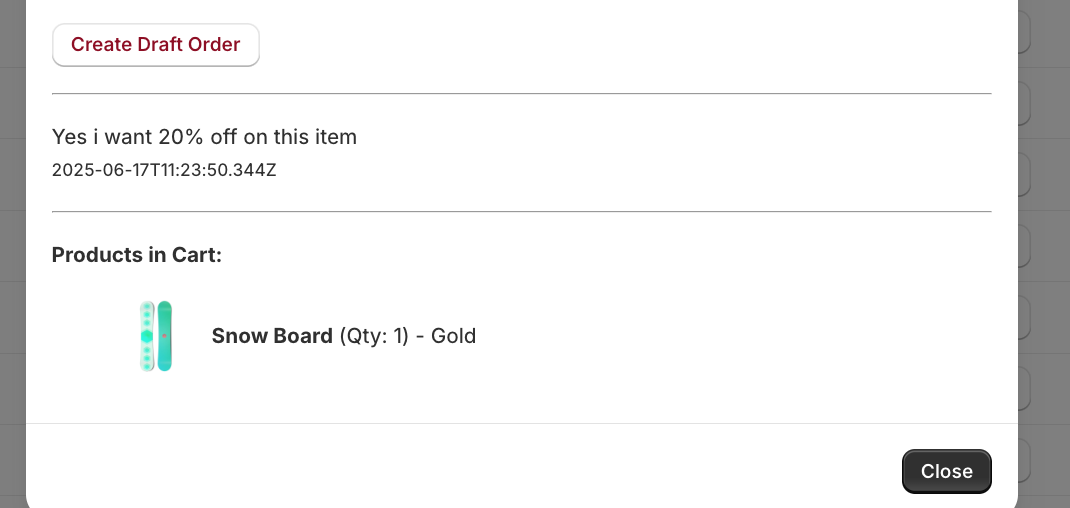The height and width of the screenshot is (508, 1070).
Task: Click the Snow Board product thumbnail
Action: pos(156,336)
